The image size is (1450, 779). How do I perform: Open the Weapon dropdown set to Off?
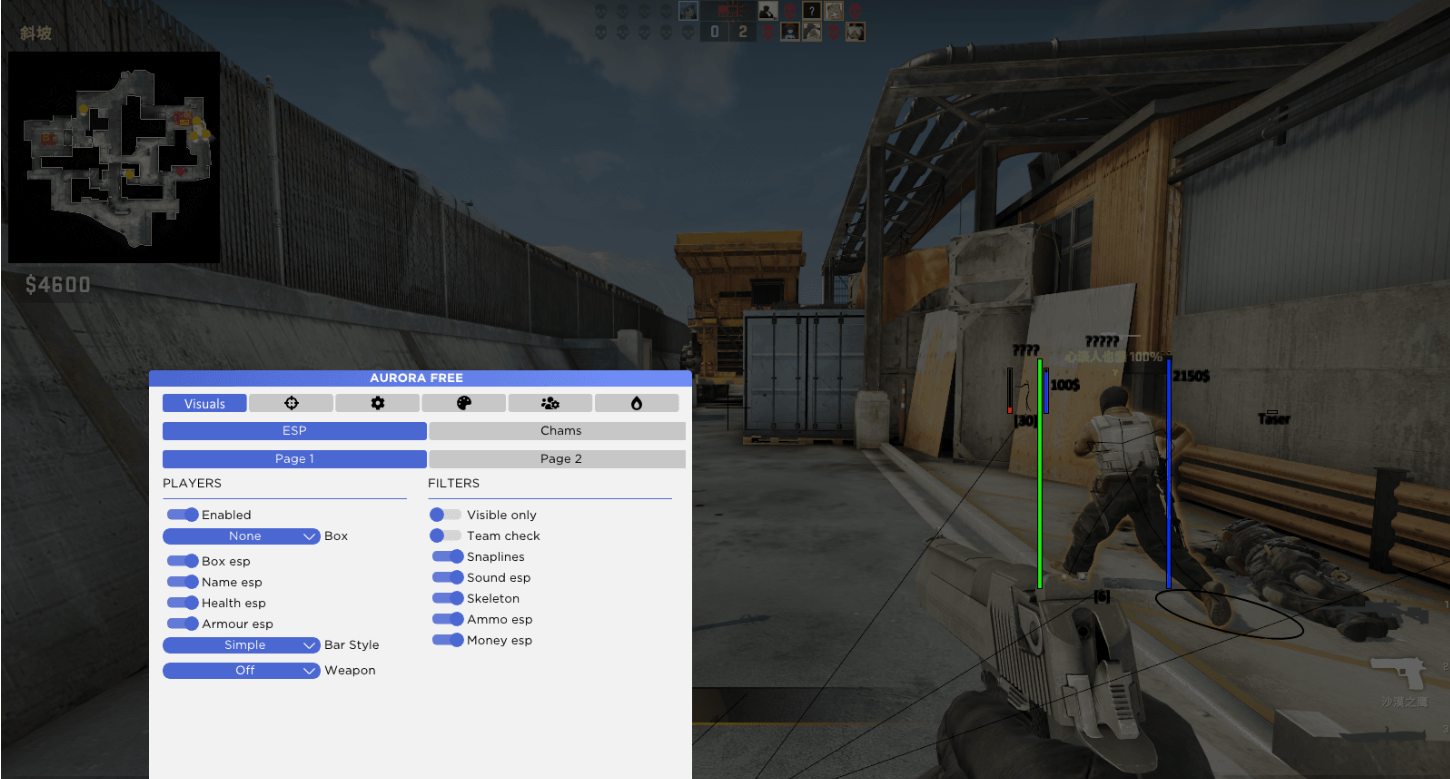[241, 670]
